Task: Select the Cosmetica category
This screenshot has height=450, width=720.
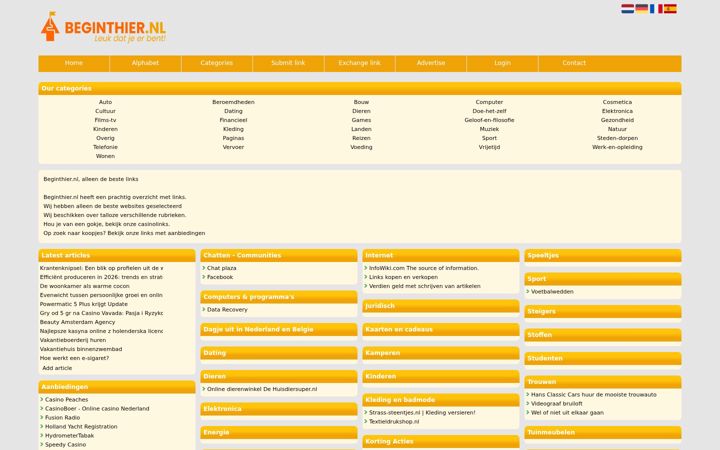Action: [617, 102]
